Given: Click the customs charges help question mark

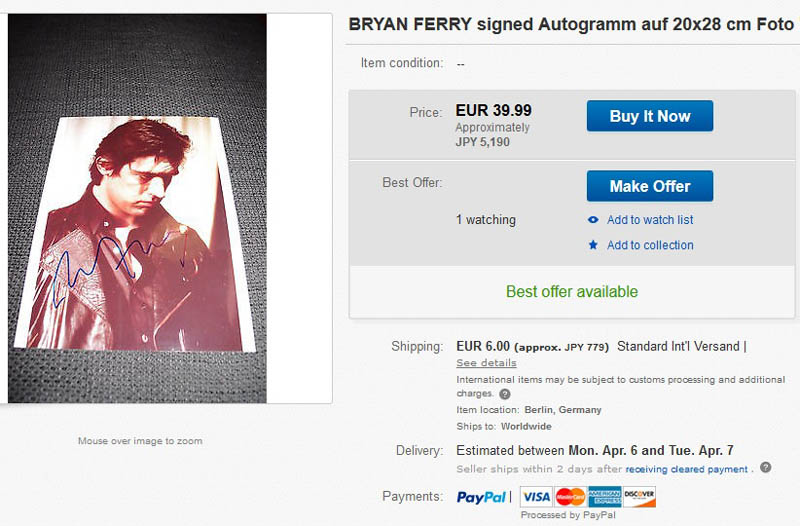Looking at the screenshot, I should pyautogui.click(x=505, y=394).
